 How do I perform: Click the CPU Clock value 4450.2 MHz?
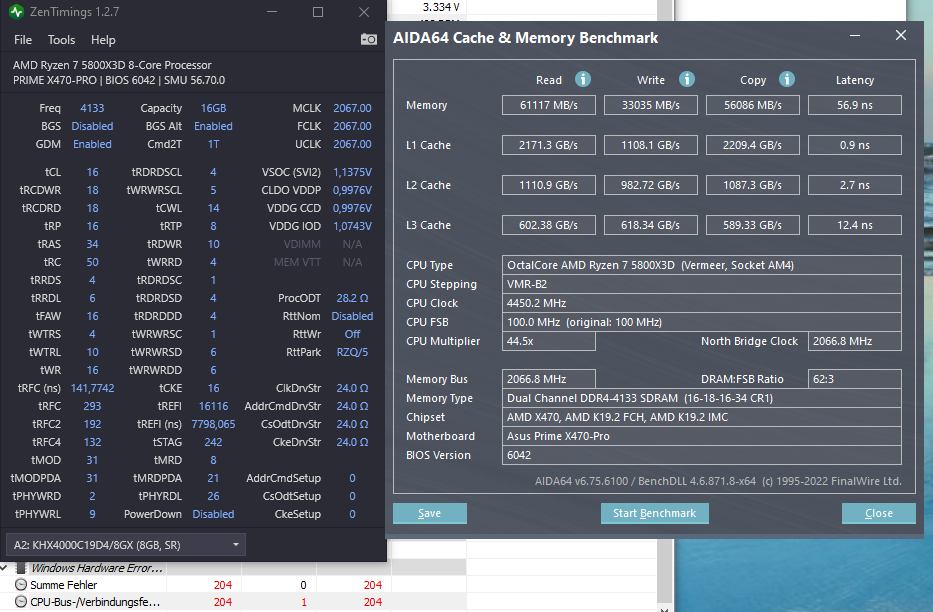702,303
